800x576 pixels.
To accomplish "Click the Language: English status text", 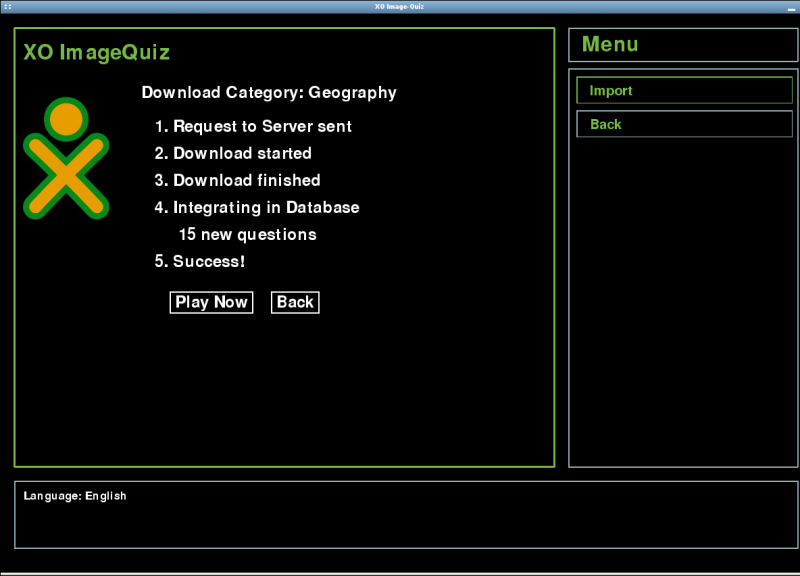I will tap(75, 496).
